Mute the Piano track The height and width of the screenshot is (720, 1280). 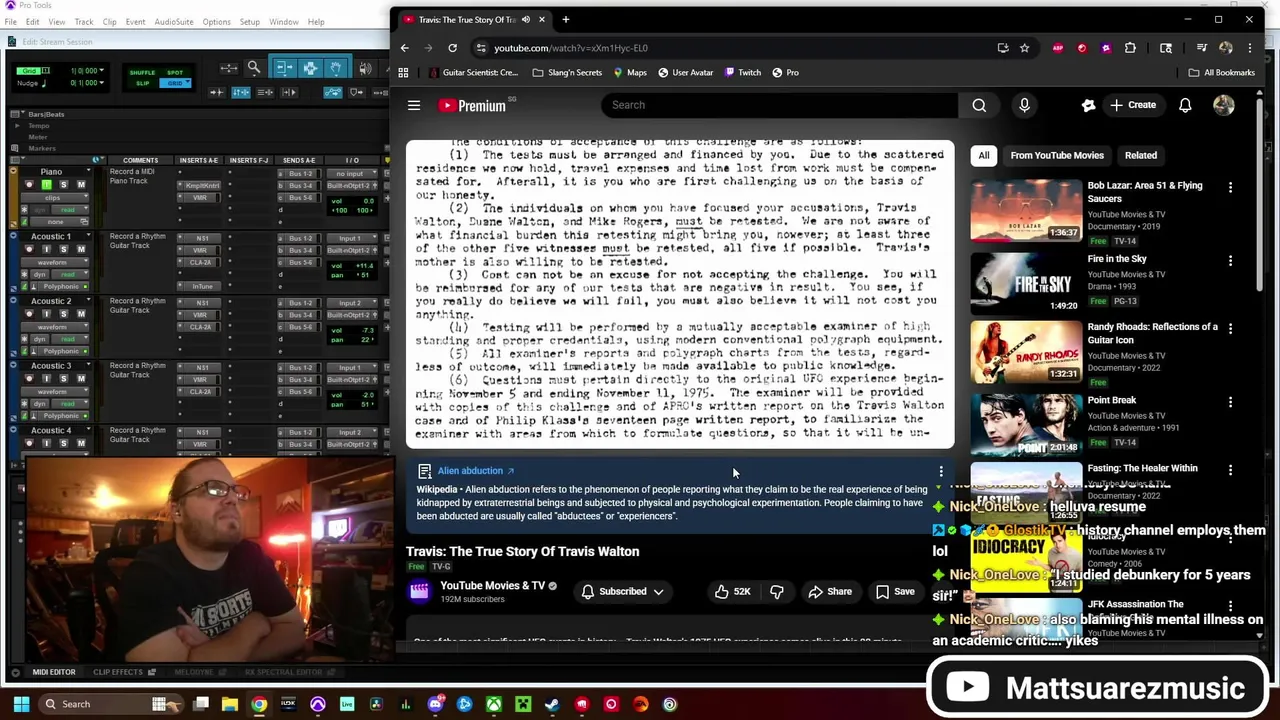81,184
